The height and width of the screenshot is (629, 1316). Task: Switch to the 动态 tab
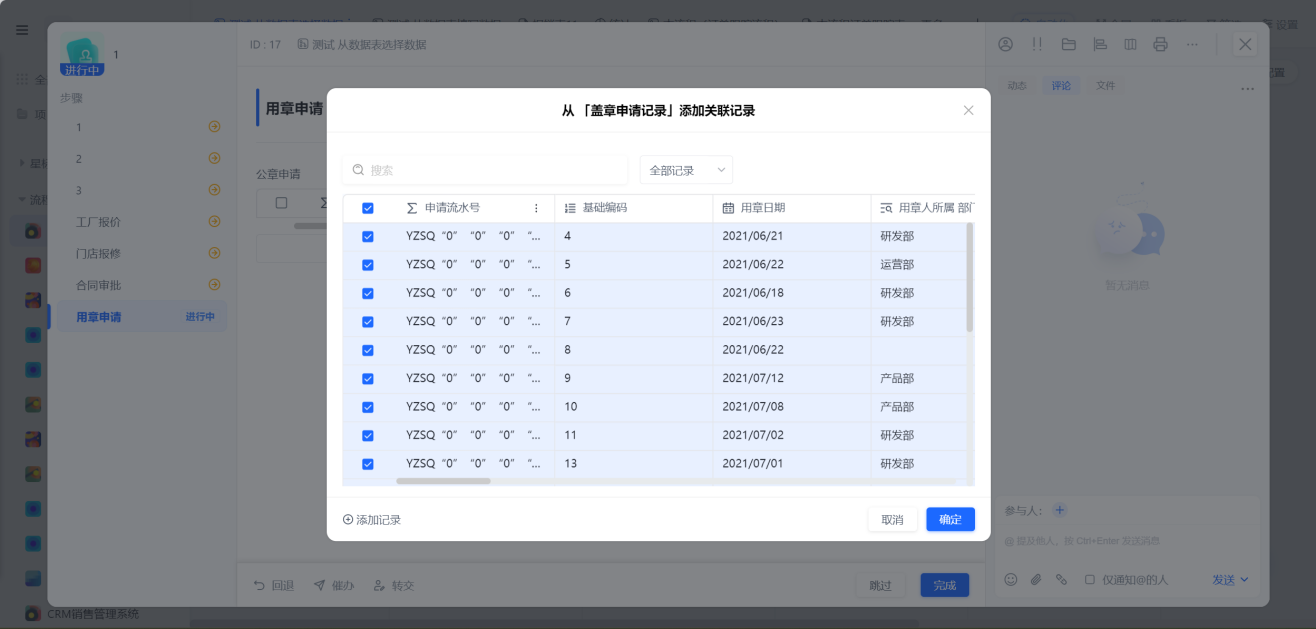click(1017, 86)
